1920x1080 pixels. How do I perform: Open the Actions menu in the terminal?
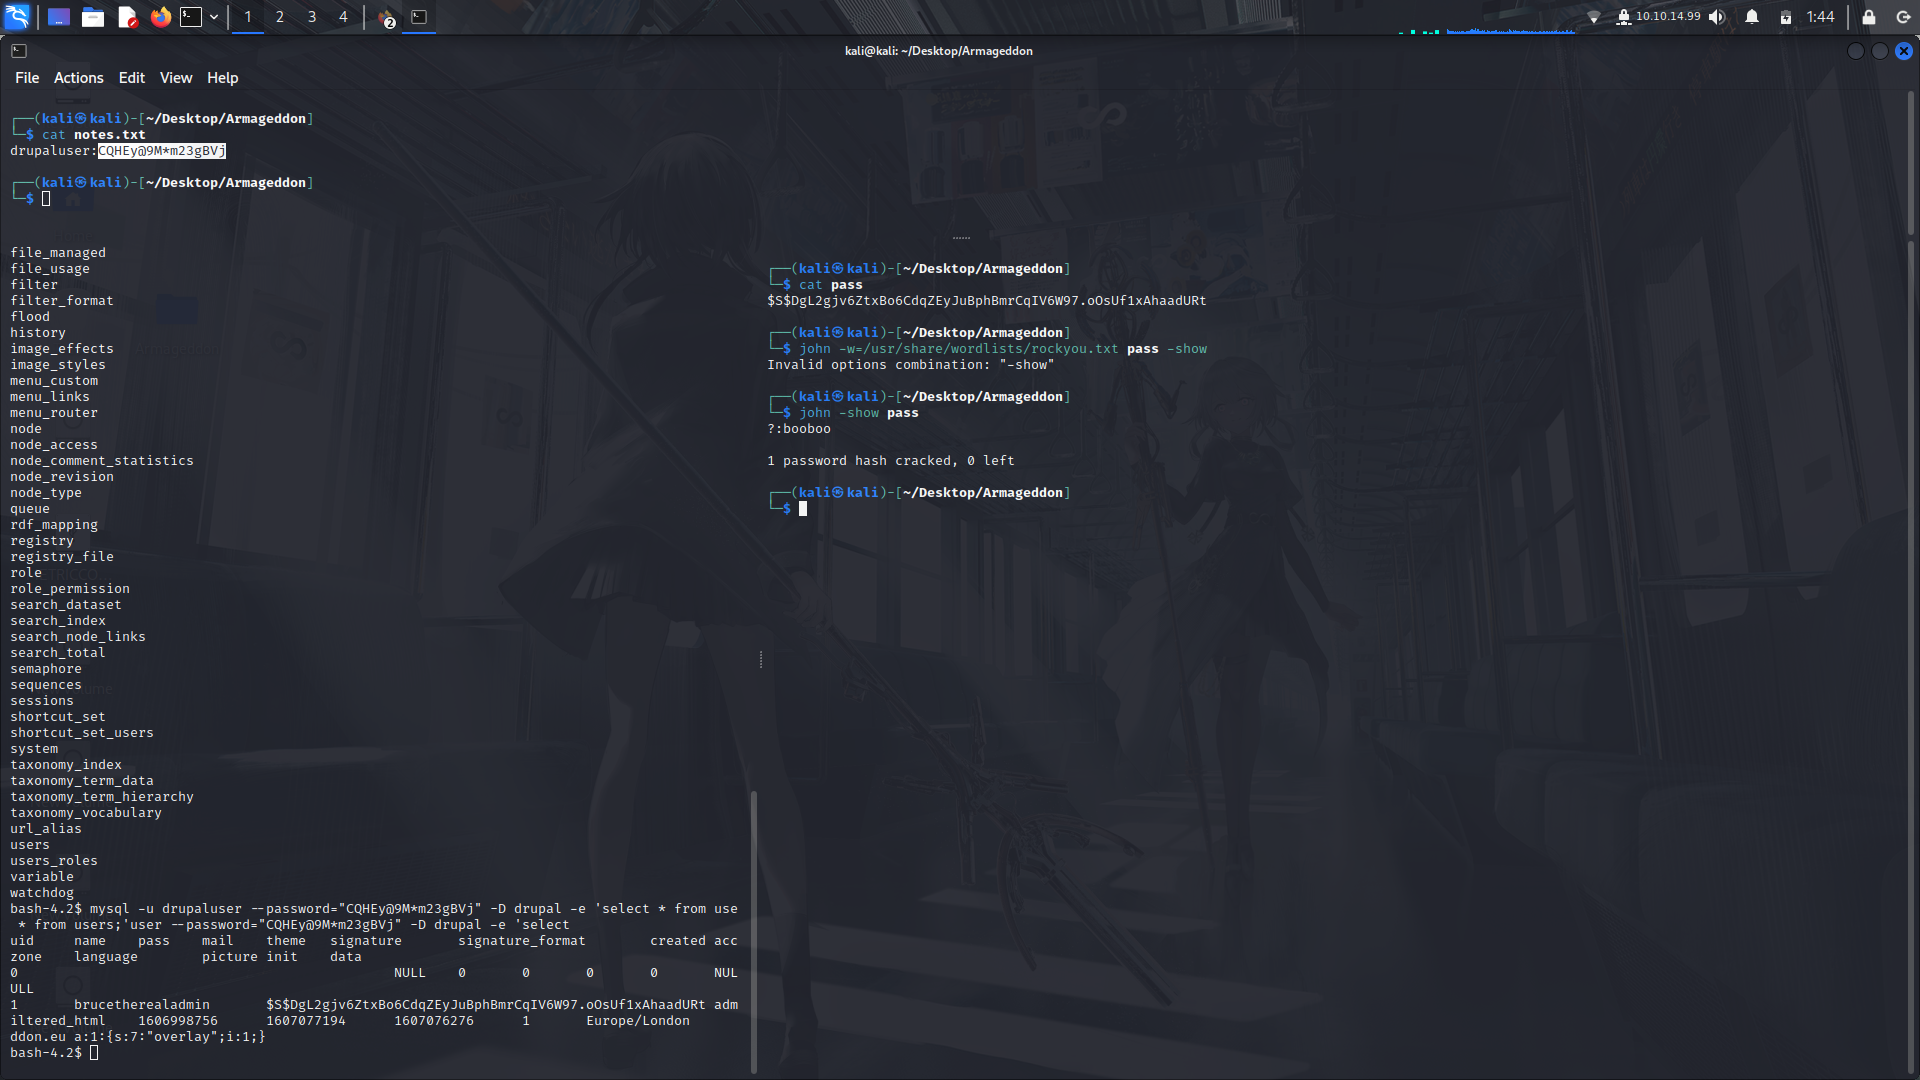coord(78,77)
